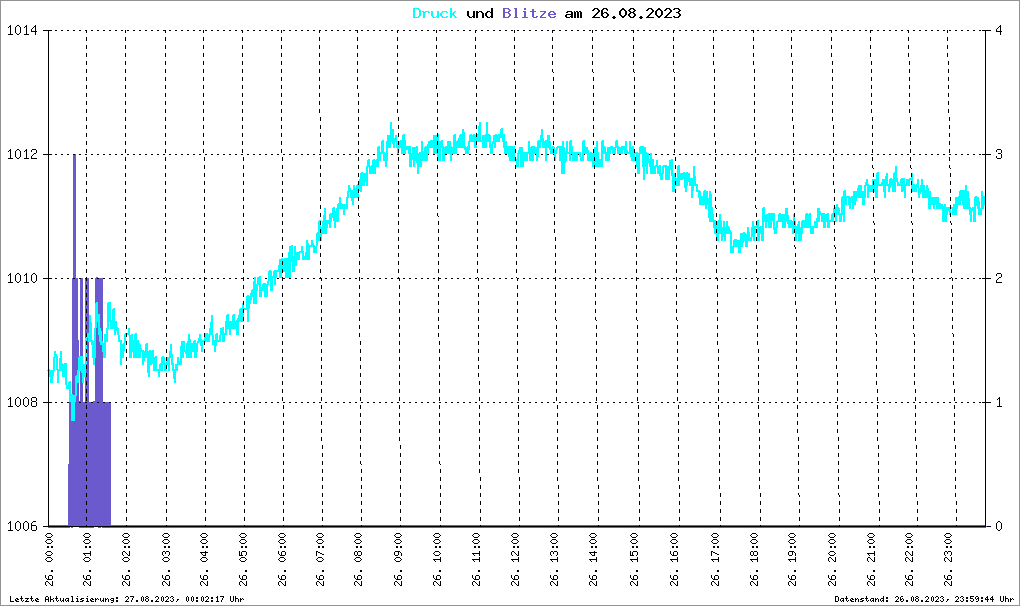
Task: Click the right axis value 4
Action: (999, 31)
